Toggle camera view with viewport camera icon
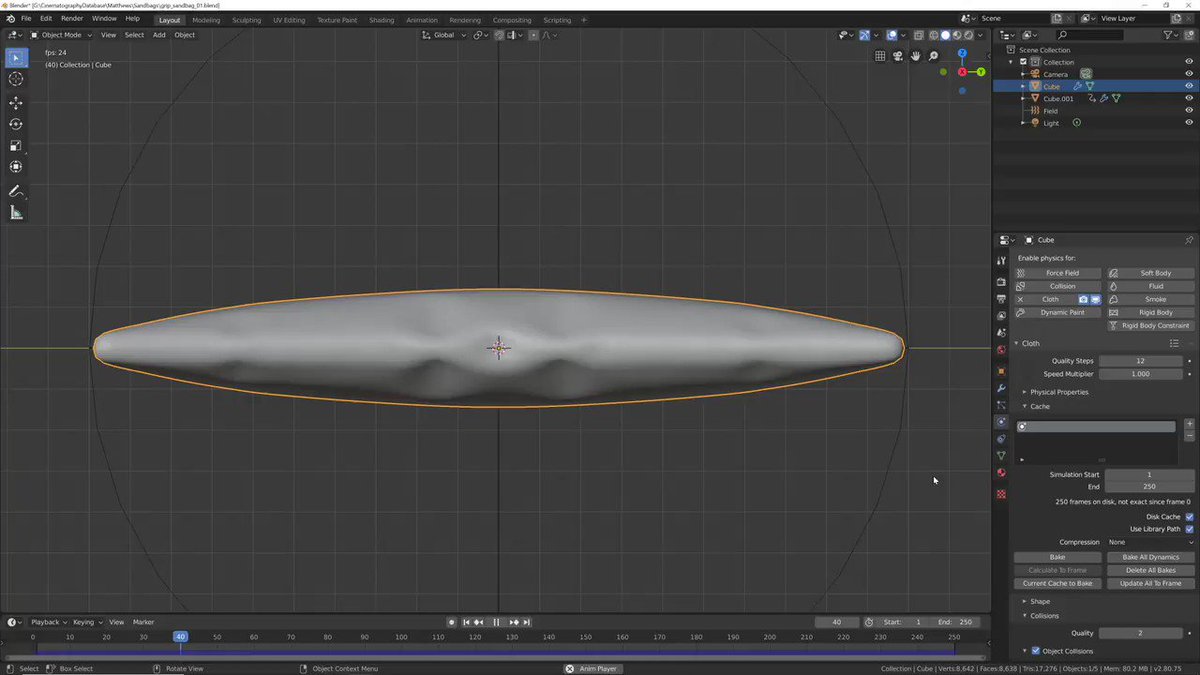This screenshot has width=1200, height=675. (898, 56)
